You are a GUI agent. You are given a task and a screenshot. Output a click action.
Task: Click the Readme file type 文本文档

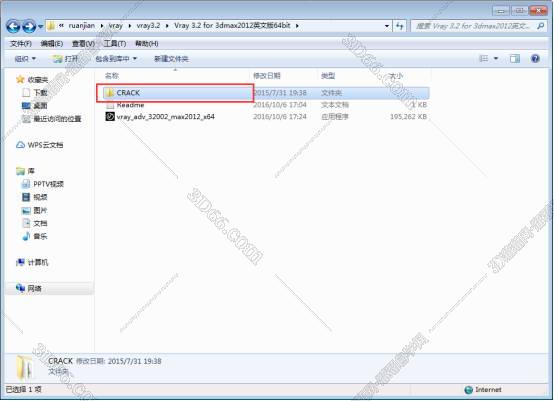[335, 105]
